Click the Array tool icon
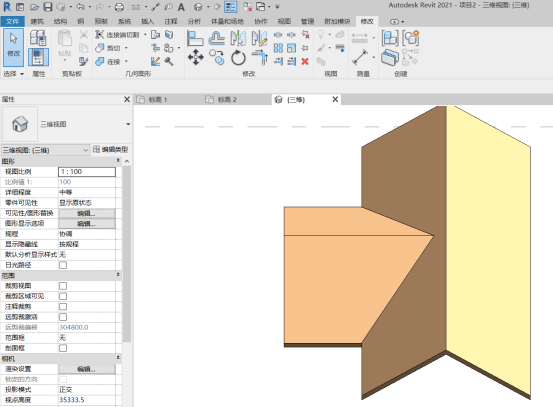553x407 pixels. click(x=278, y=48)
